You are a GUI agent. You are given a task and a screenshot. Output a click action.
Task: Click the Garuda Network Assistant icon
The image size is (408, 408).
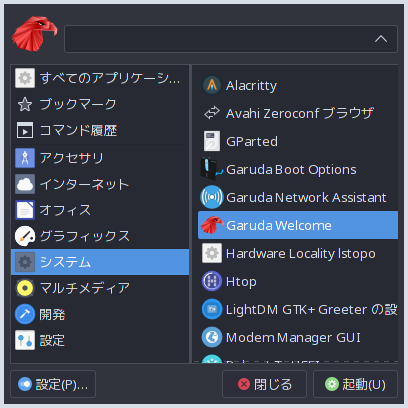click(x=212, y=197)
